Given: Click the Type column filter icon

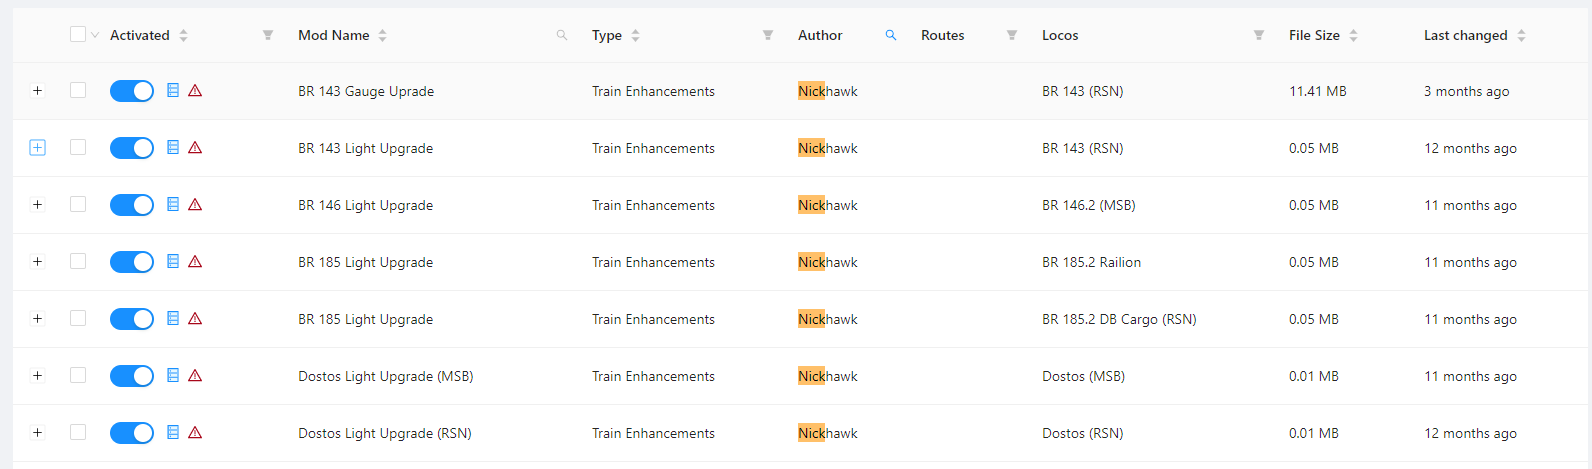Looking at the screenshot, I should click(768, 35).
